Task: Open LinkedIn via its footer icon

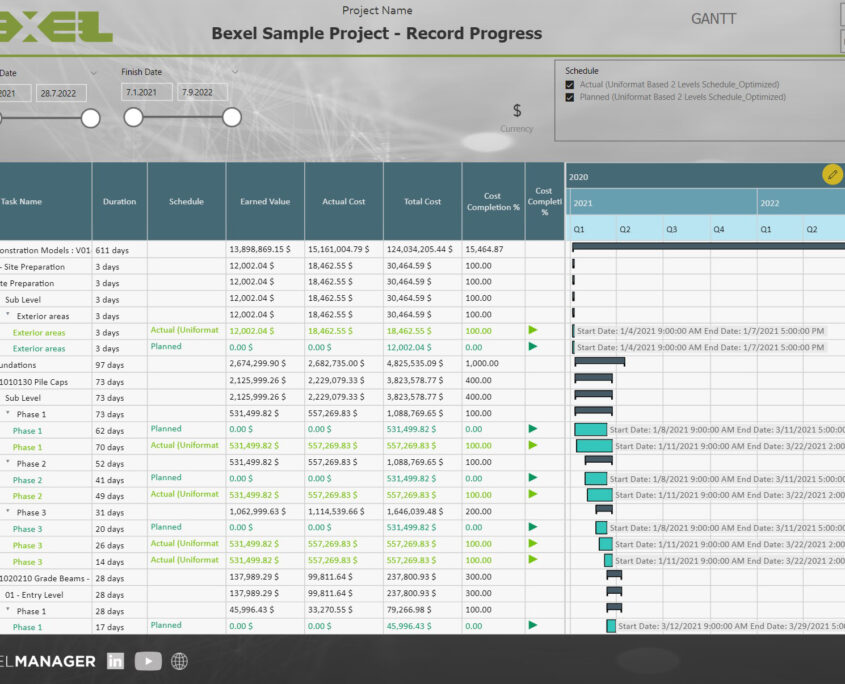Action: click(115, 661)
